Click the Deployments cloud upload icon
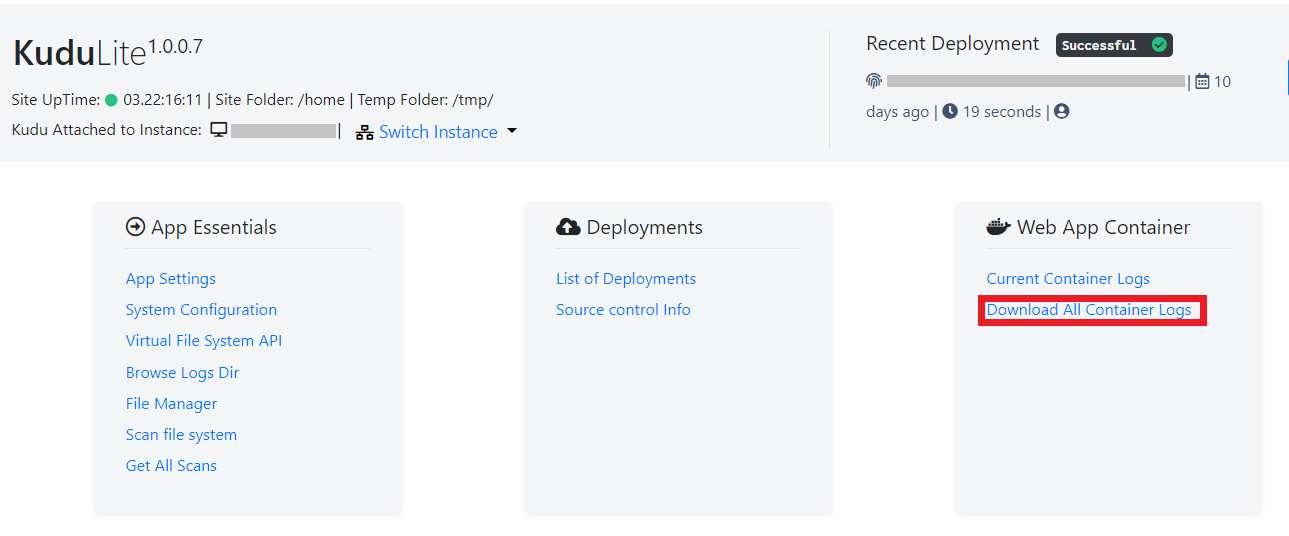This screenshot has width=1289, height=536. pos(568,228)
